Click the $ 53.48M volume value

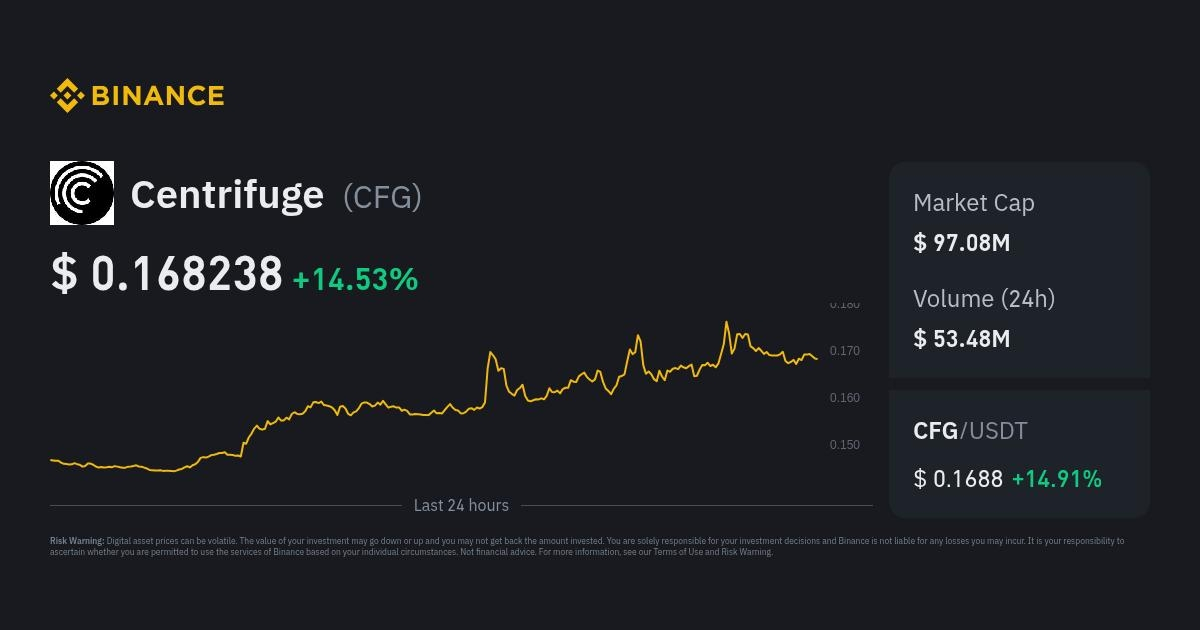point(962,338)
